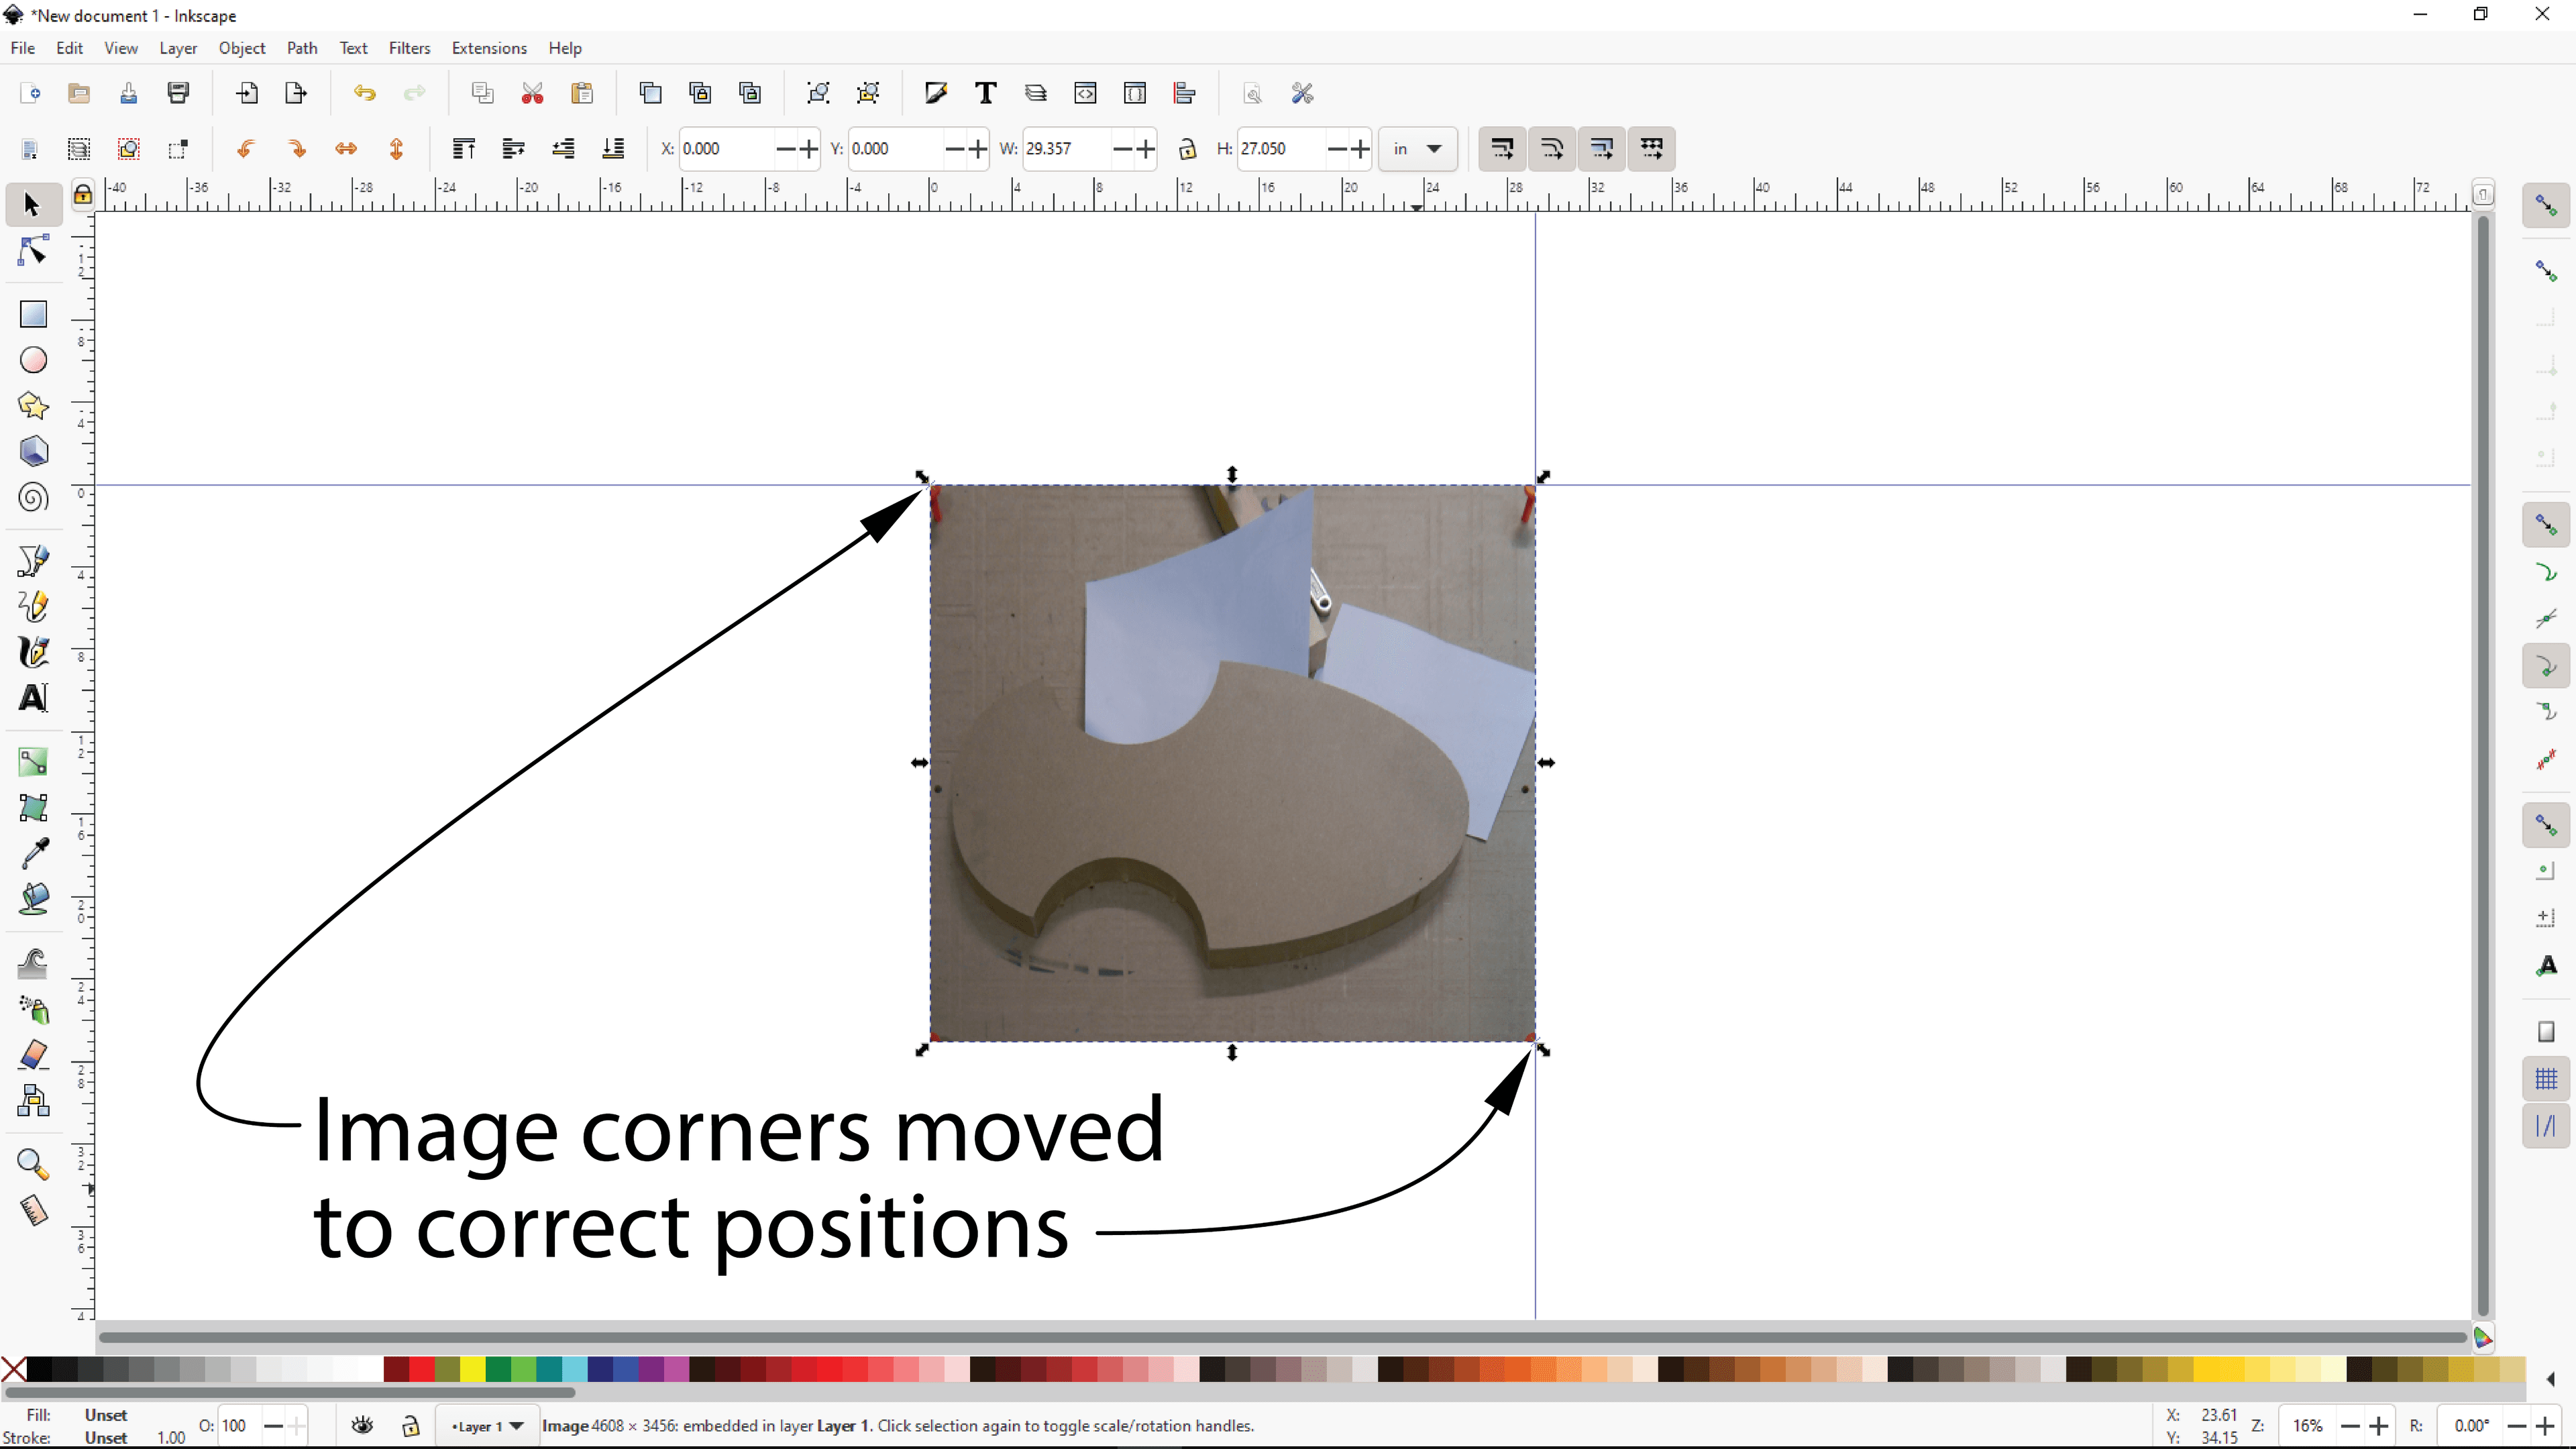Open the Fill and Stroke dialog

935,92
